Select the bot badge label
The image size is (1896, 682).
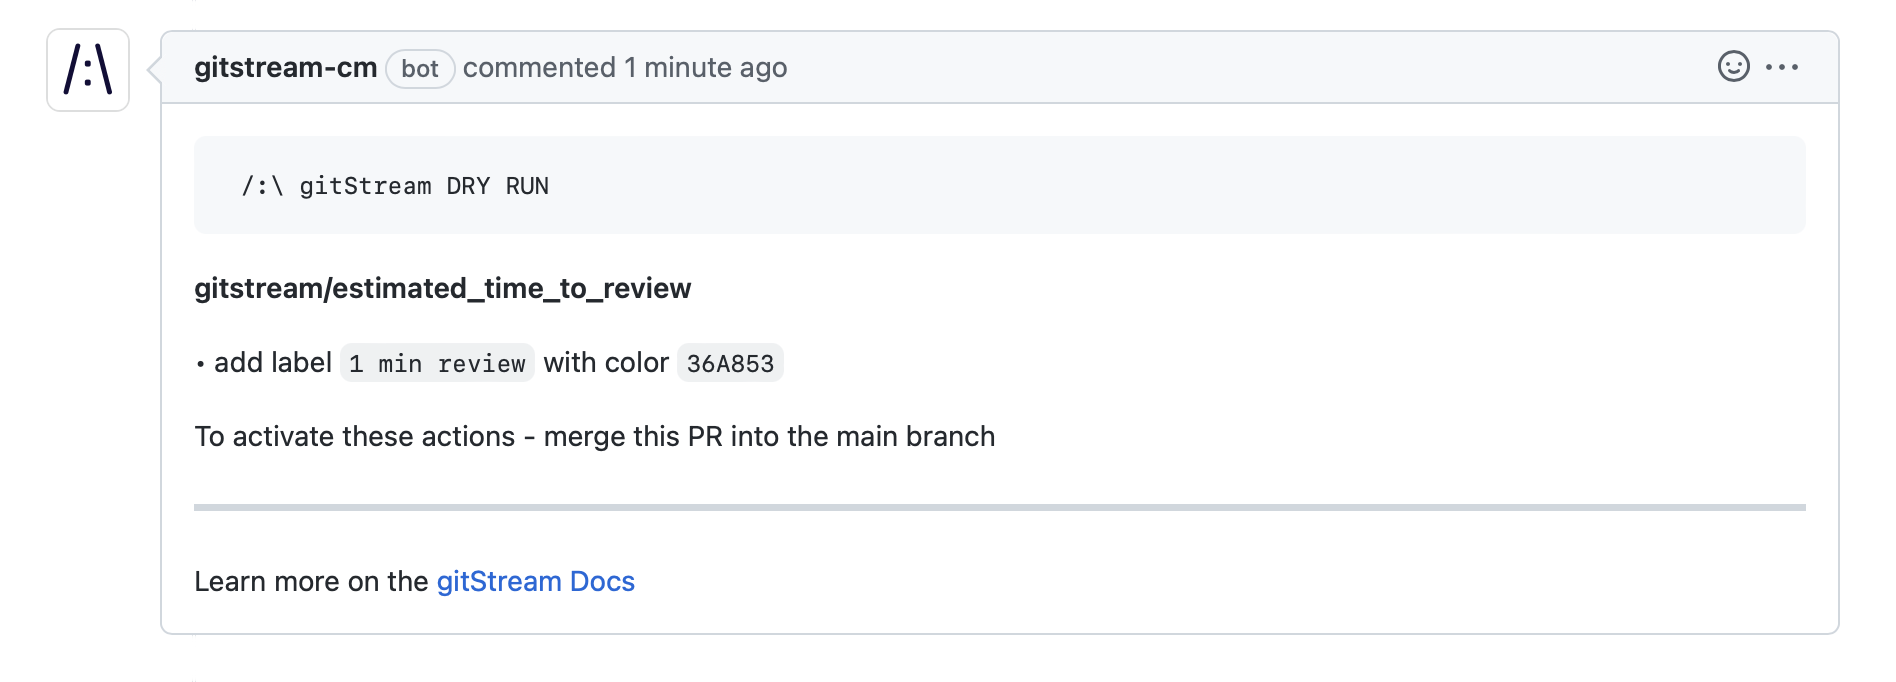420,68
